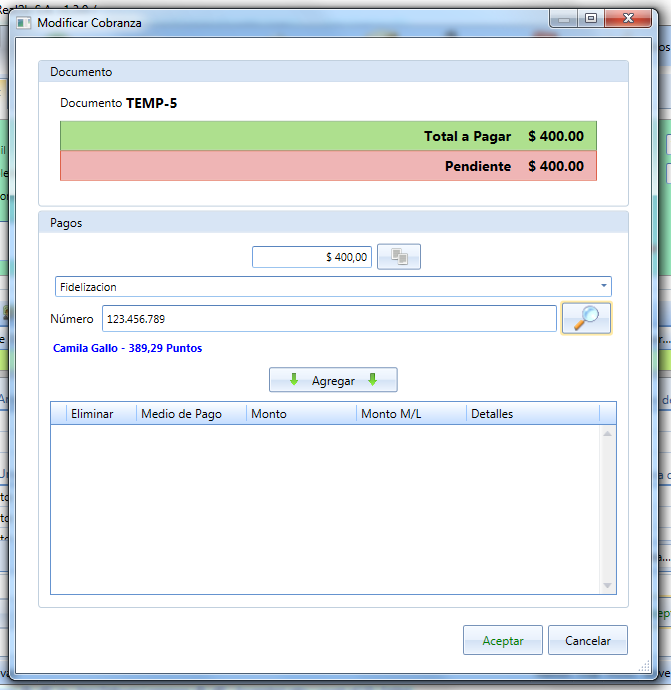Click Aceptar to confirm the payment
Screen dimensions: 671x690
(502, 640)
